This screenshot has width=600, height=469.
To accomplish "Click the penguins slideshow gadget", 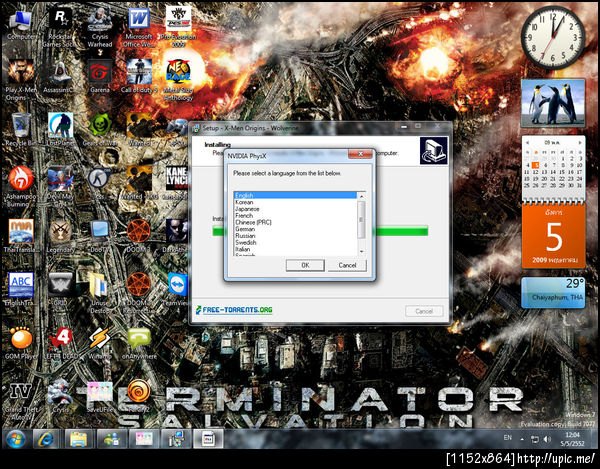I will [553, 103].
